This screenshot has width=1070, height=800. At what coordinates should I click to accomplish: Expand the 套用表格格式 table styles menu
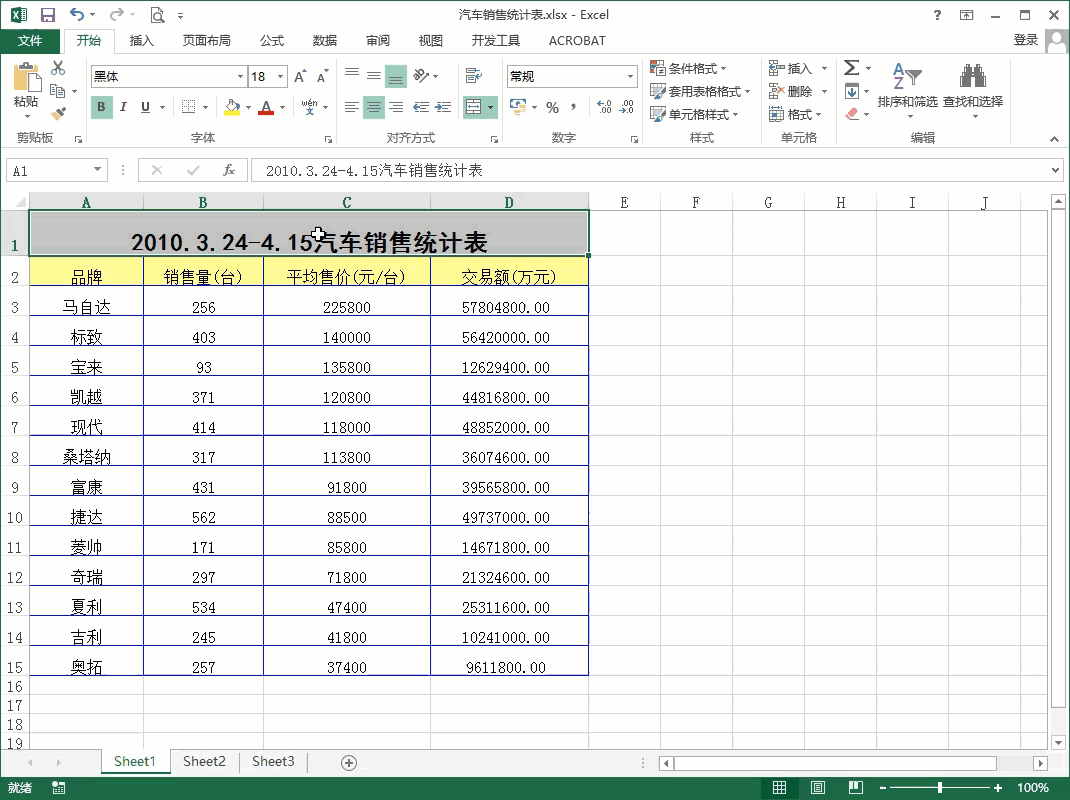point(700,91)
